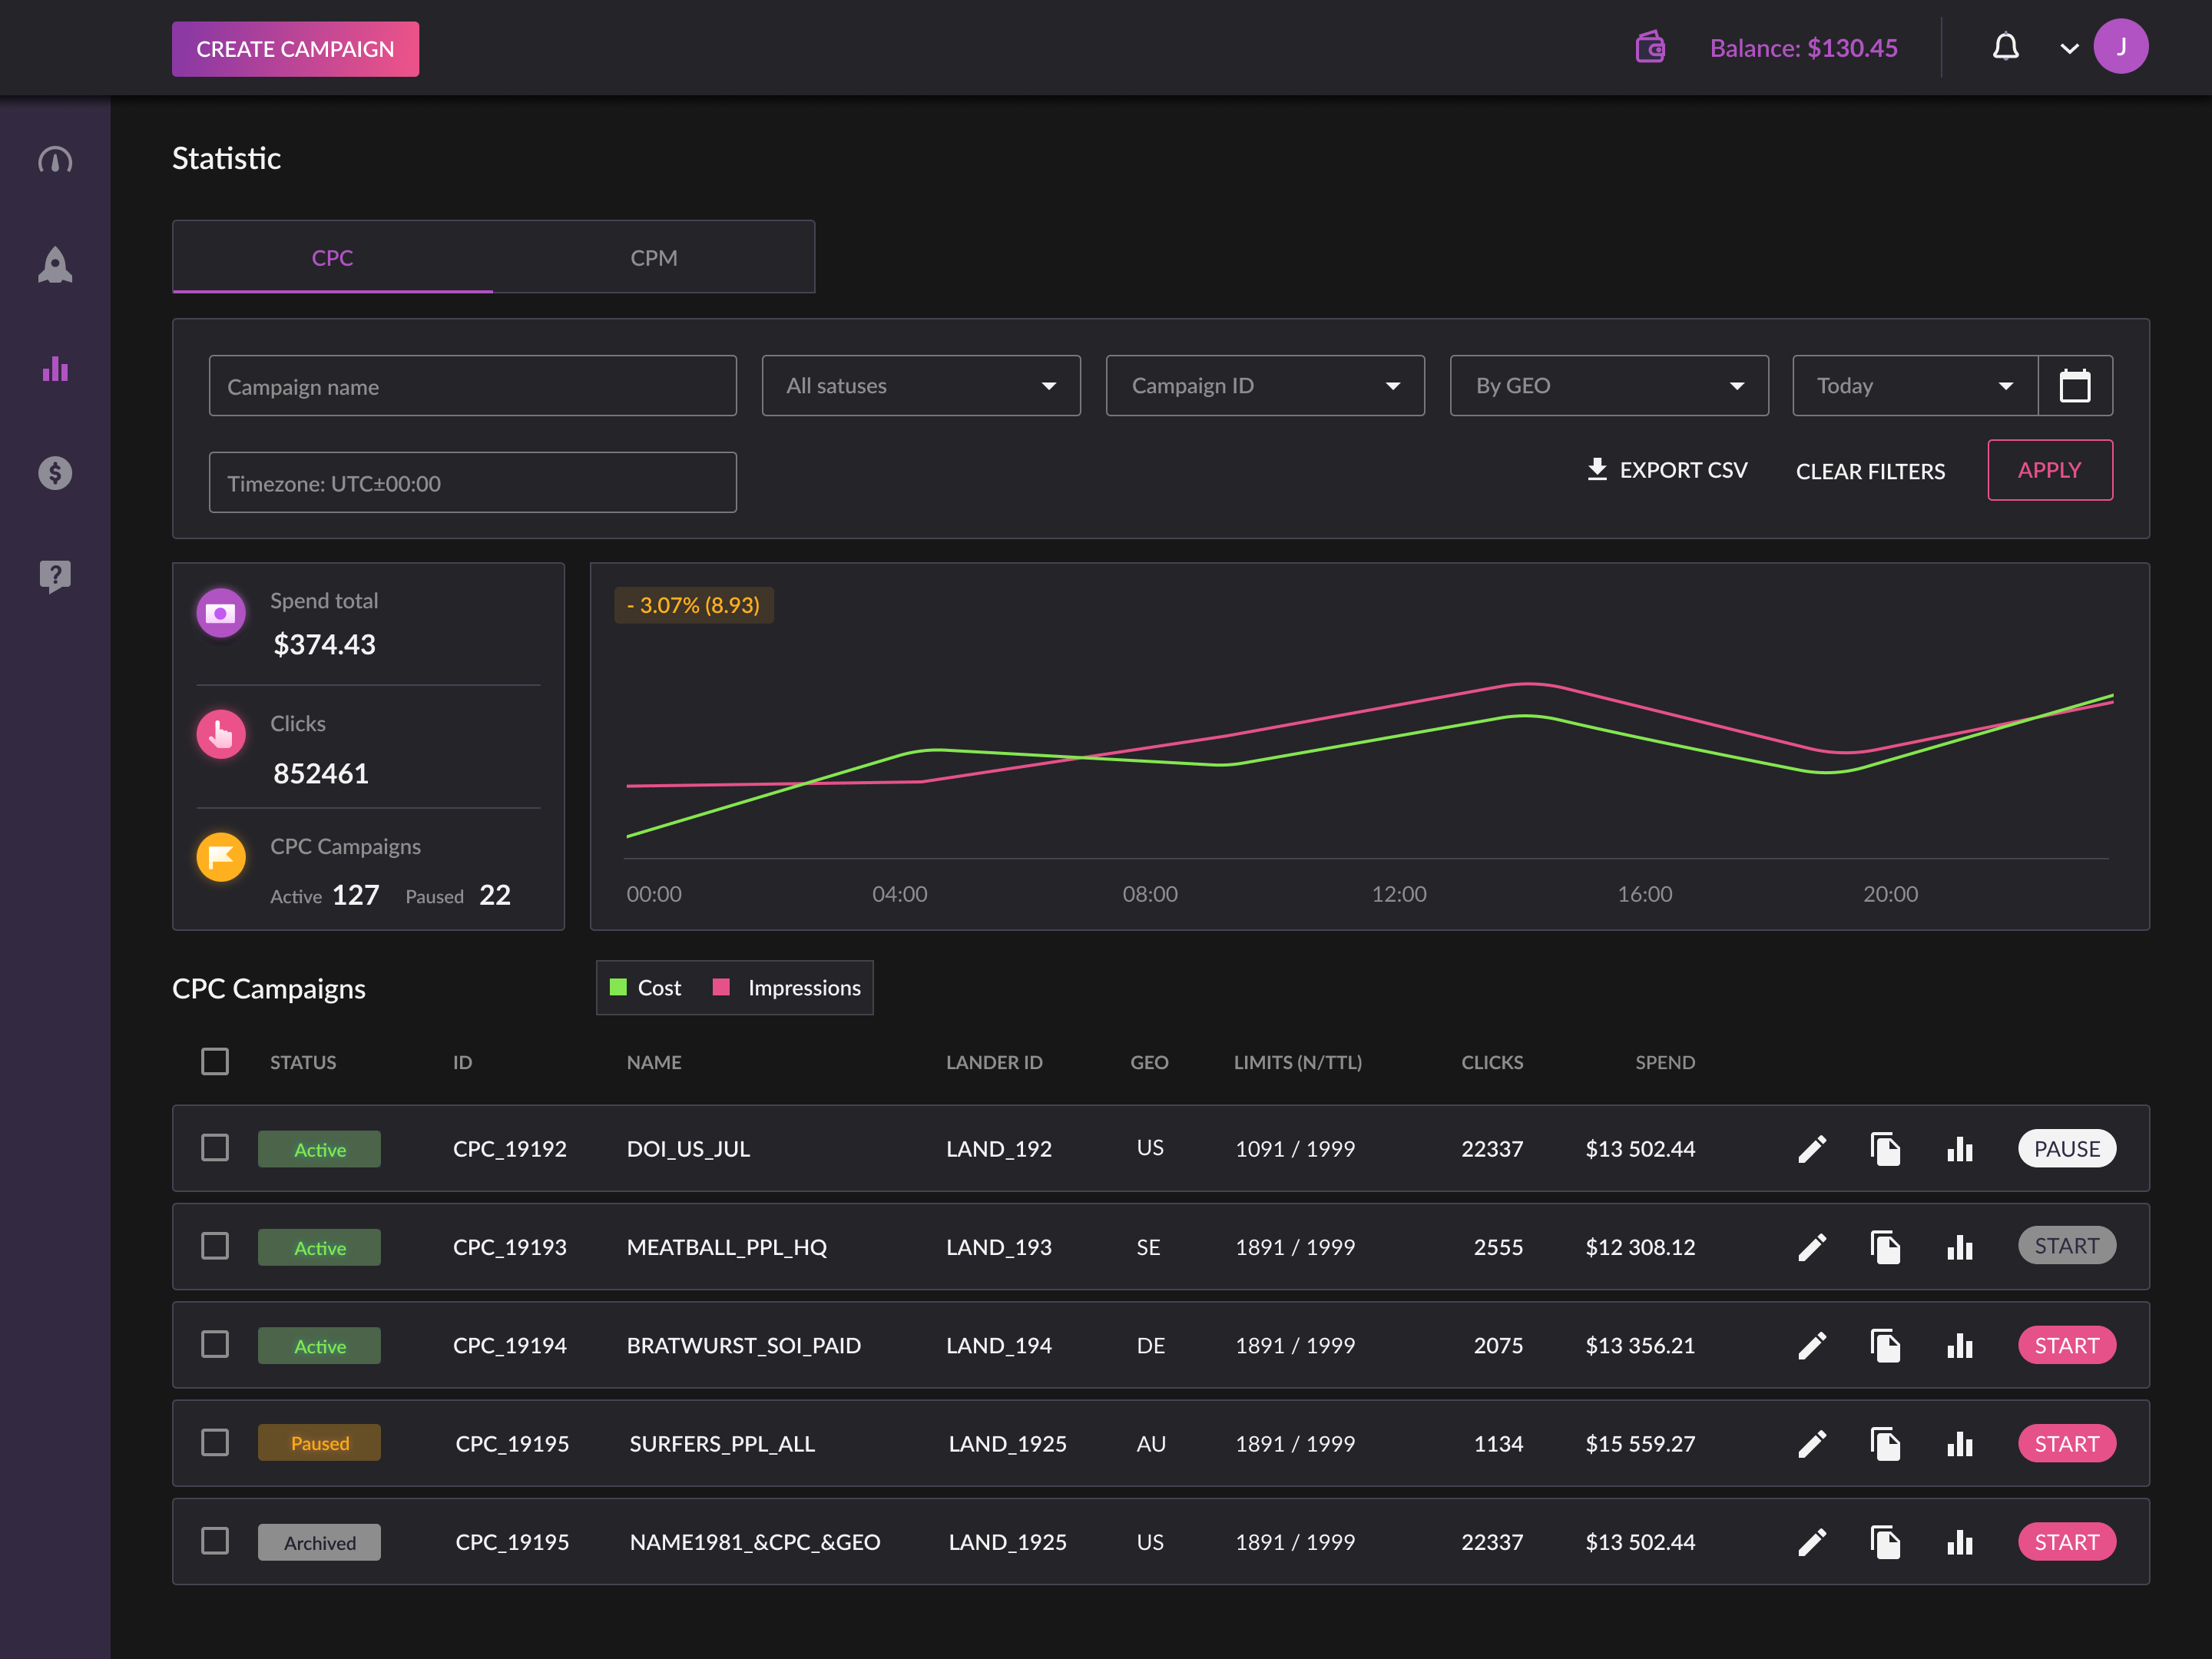2212x1659 pixels.
Task: Click the help question mark sidebar icon
Action: tap(55, 576)
